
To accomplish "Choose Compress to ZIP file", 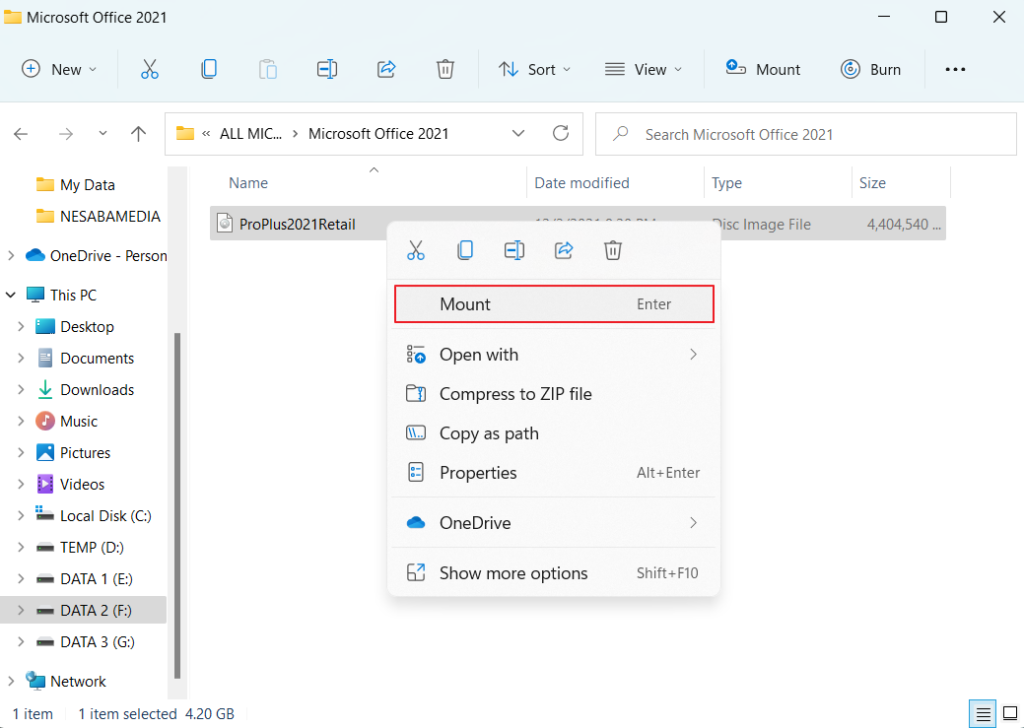I will point(515,394).
